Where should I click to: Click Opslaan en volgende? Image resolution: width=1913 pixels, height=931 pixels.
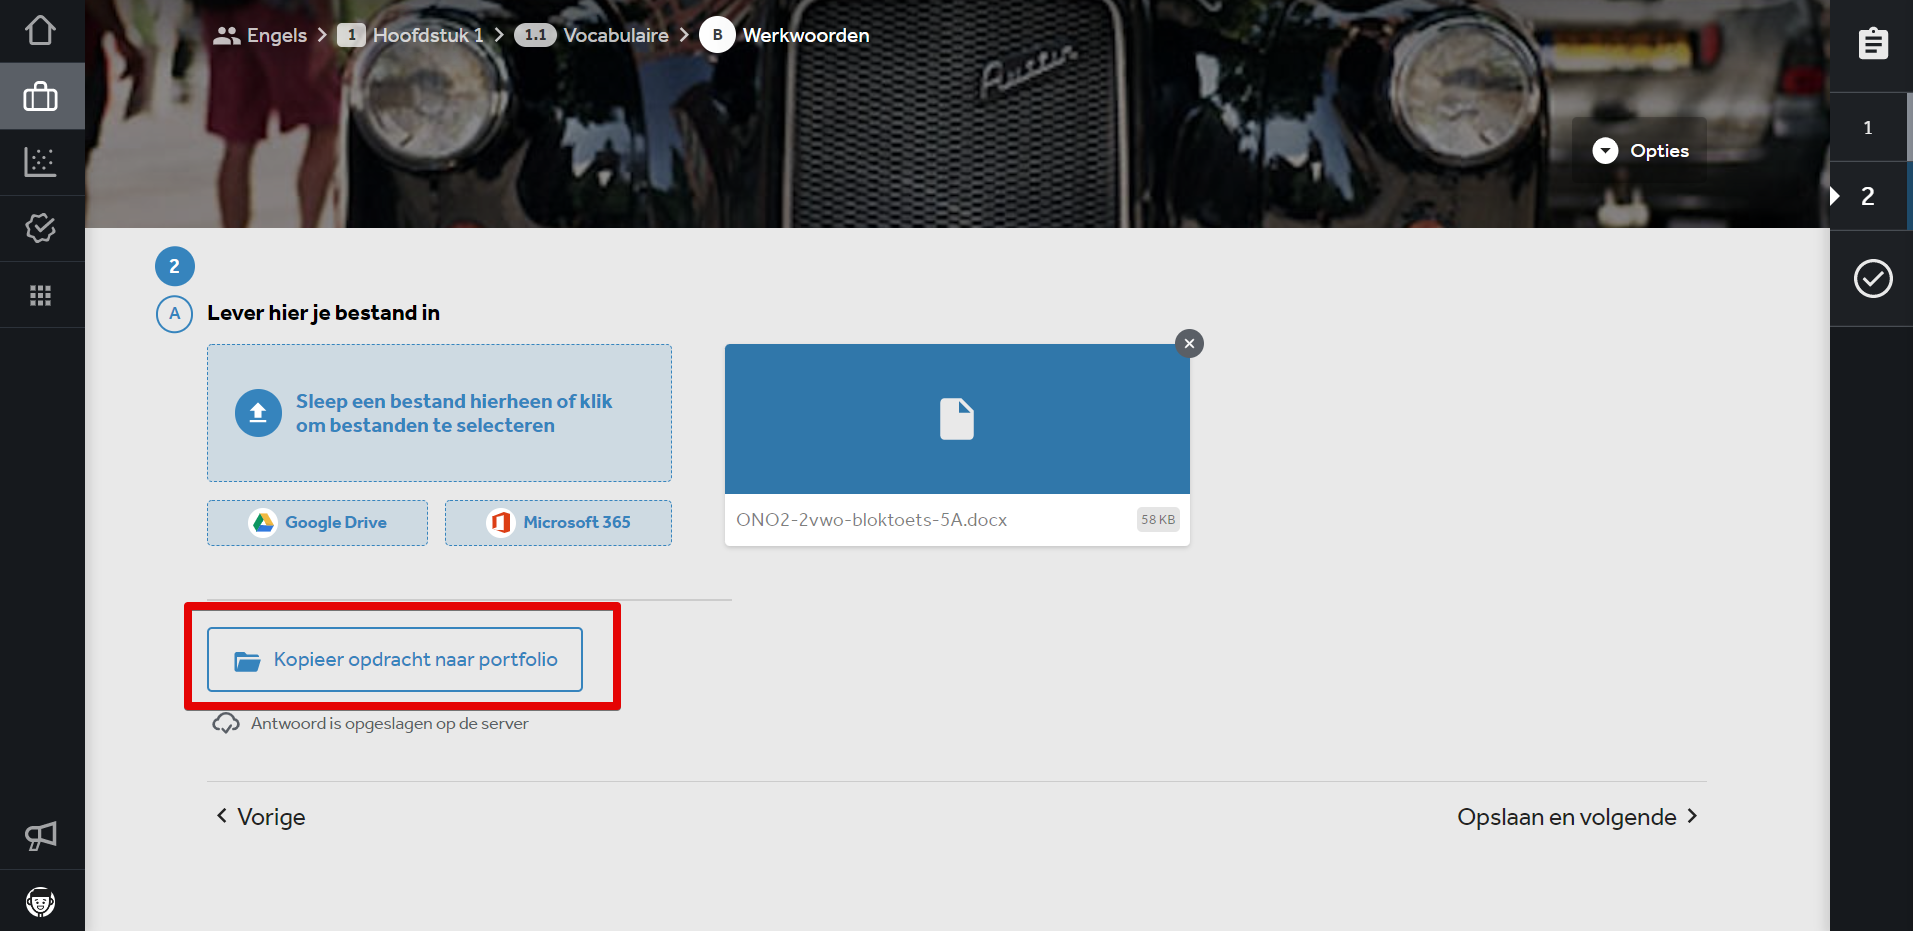coord(1578,817)
